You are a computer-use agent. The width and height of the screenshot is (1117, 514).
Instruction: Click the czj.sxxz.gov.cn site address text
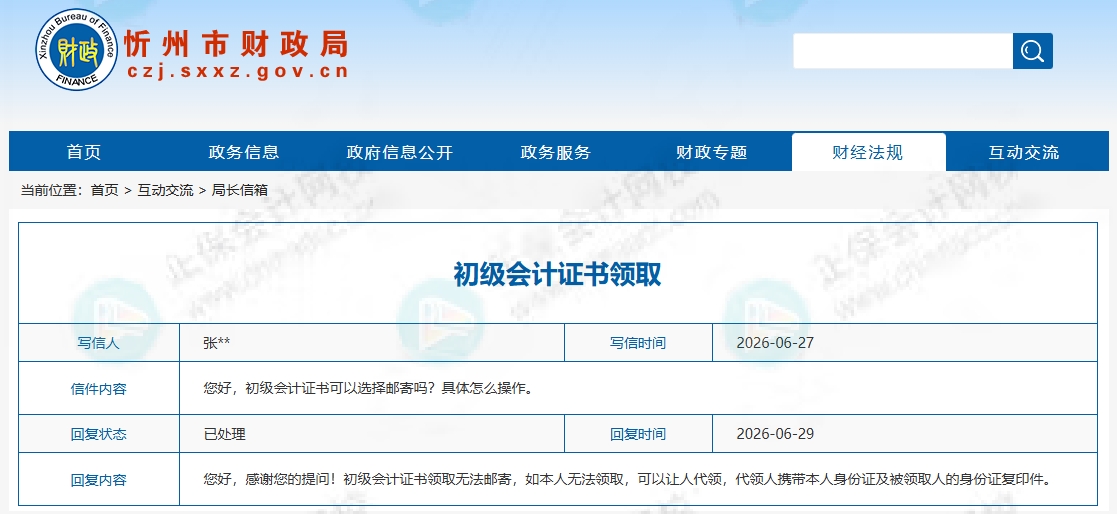tap(238, 72)
